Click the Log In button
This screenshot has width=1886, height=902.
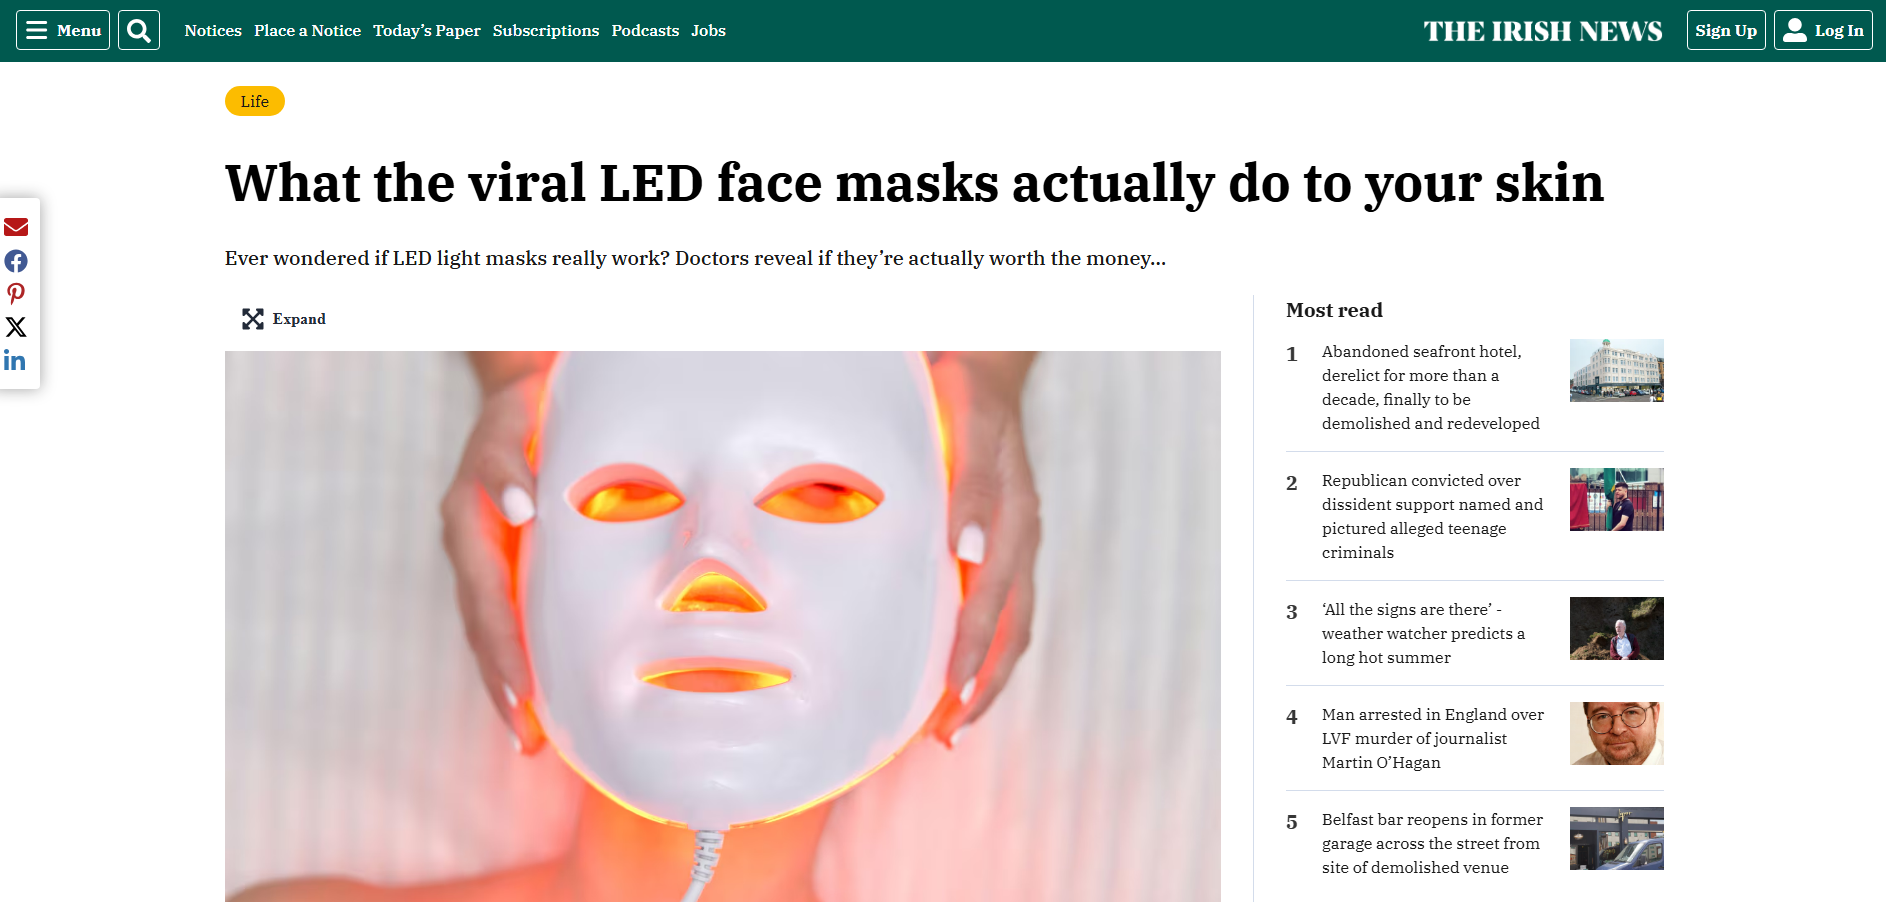click(x=1823, y=30)
